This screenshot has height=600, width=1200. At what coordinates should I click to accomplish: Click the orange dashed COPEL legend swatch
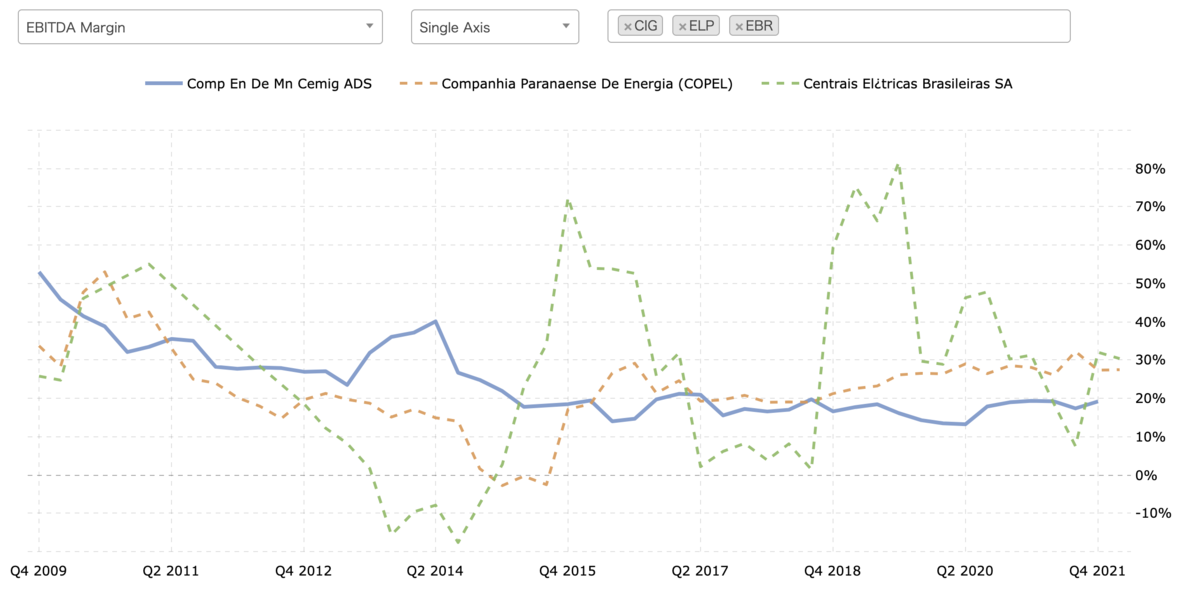(416, 84)
